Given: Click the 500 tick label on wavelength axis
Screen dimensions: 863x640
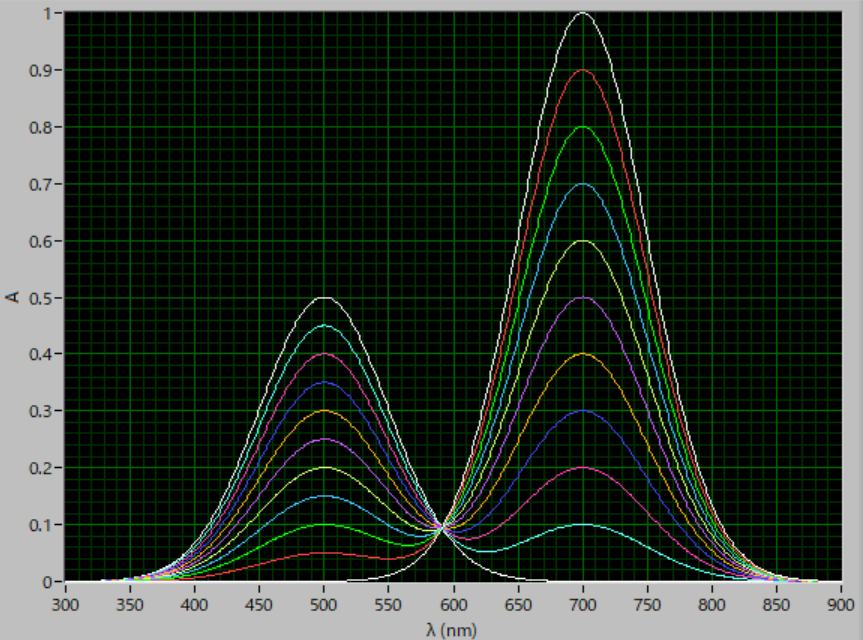Looking at the screenshot, I should 324,604.
